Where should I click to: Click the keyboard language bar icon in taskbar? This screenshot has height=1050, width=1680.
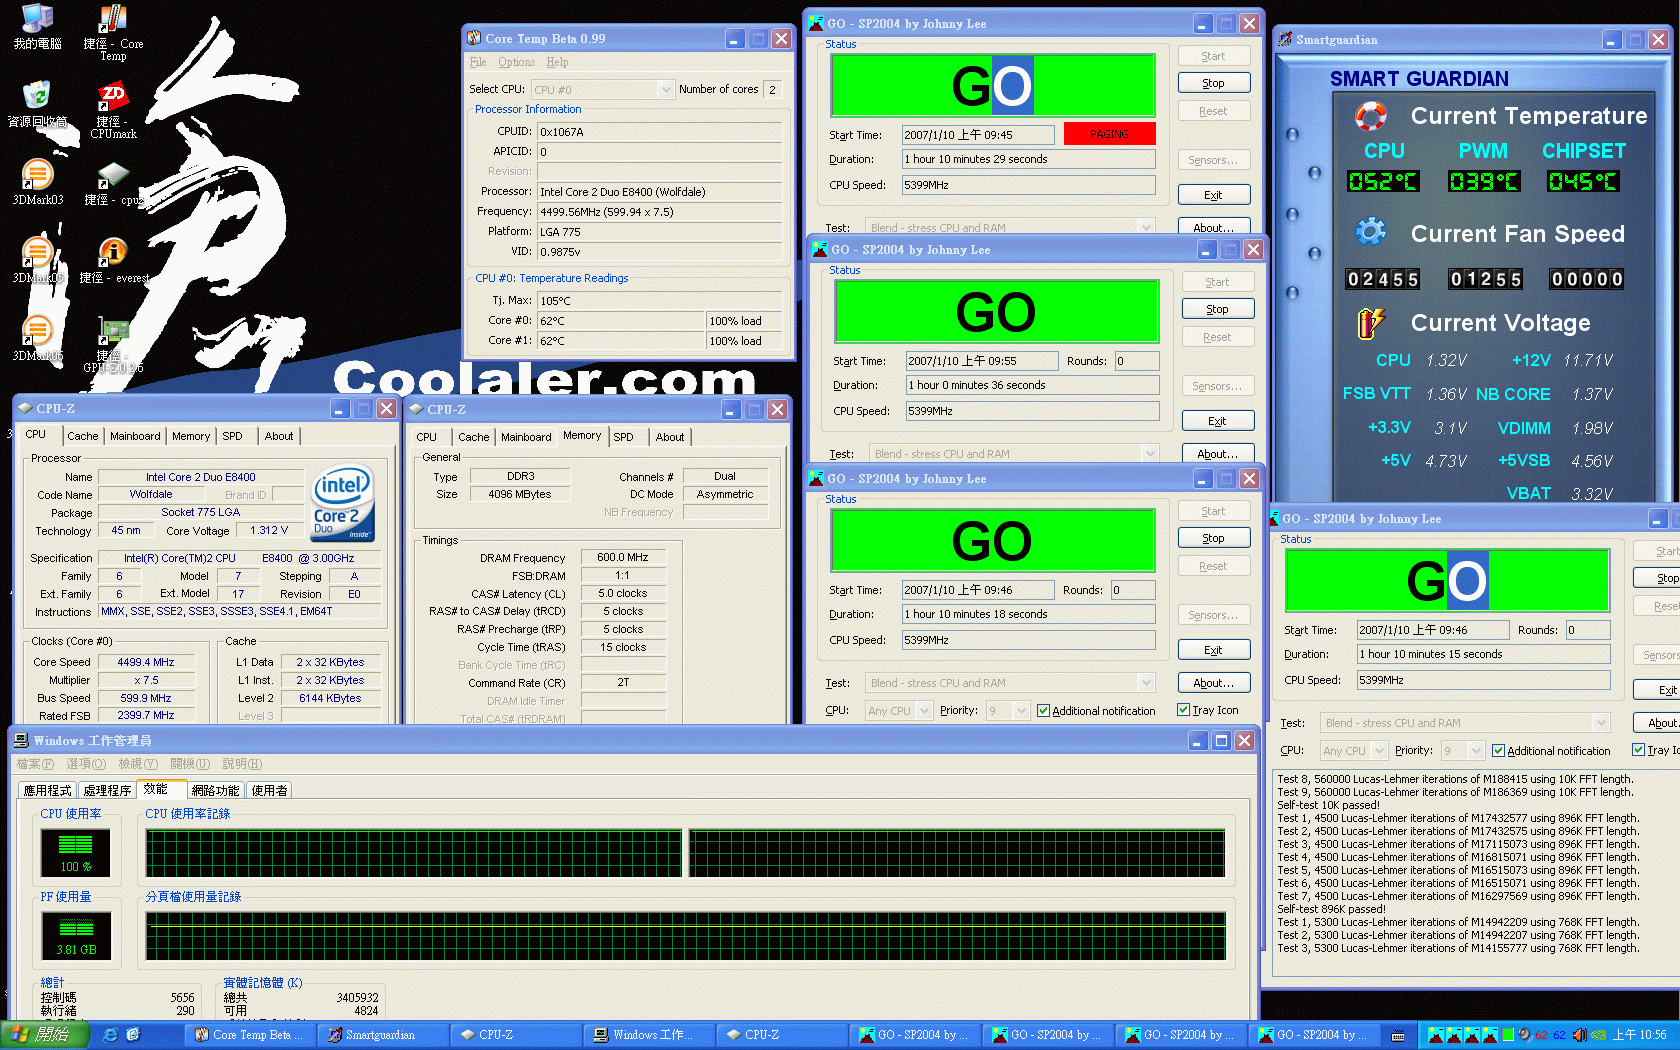tap(1398, 1035)
